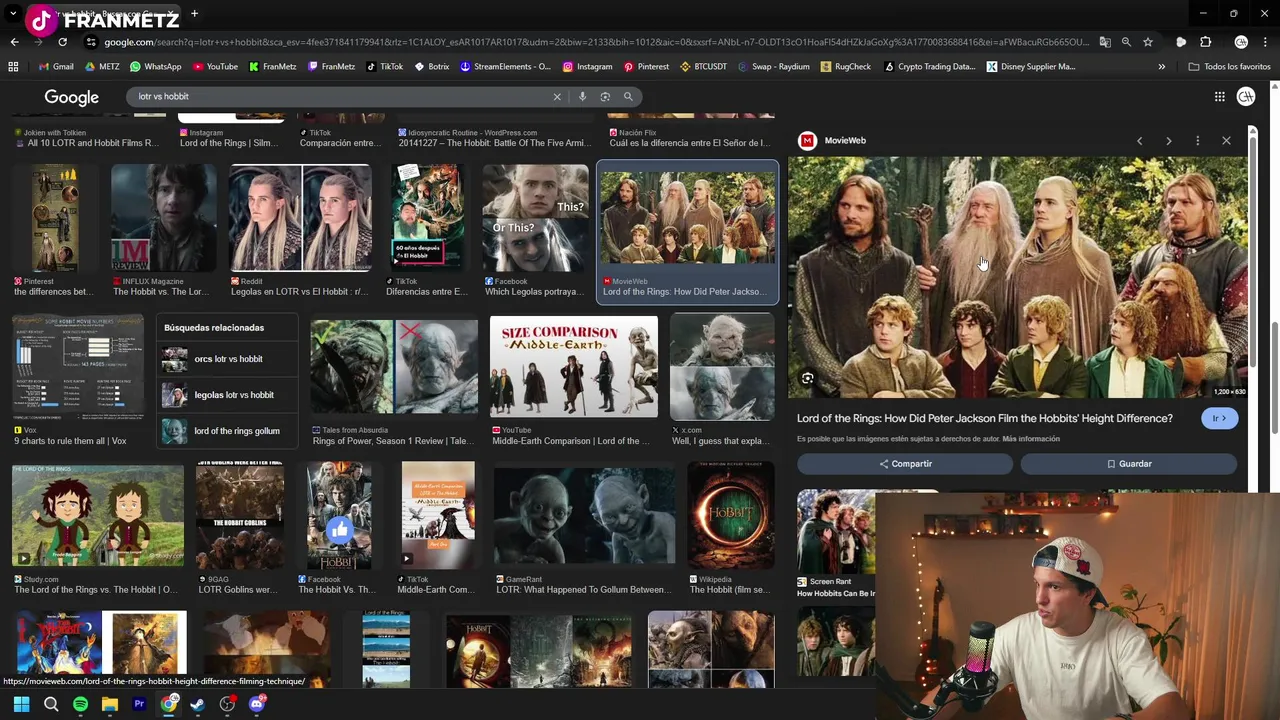Go to the Google logo homepage

coord(71,97)
